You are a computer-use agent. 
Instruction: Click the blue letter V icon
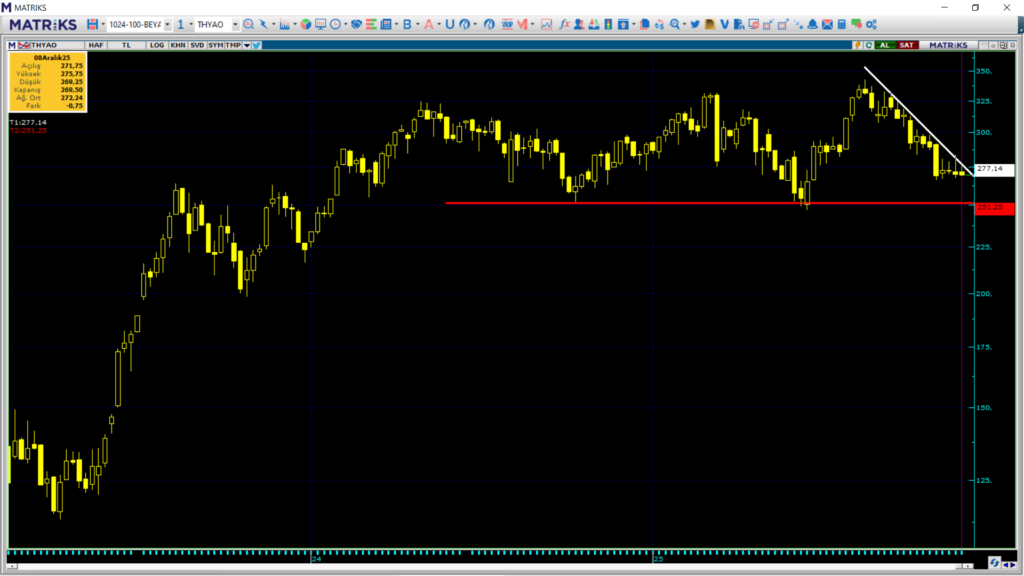tap(724, 24)
